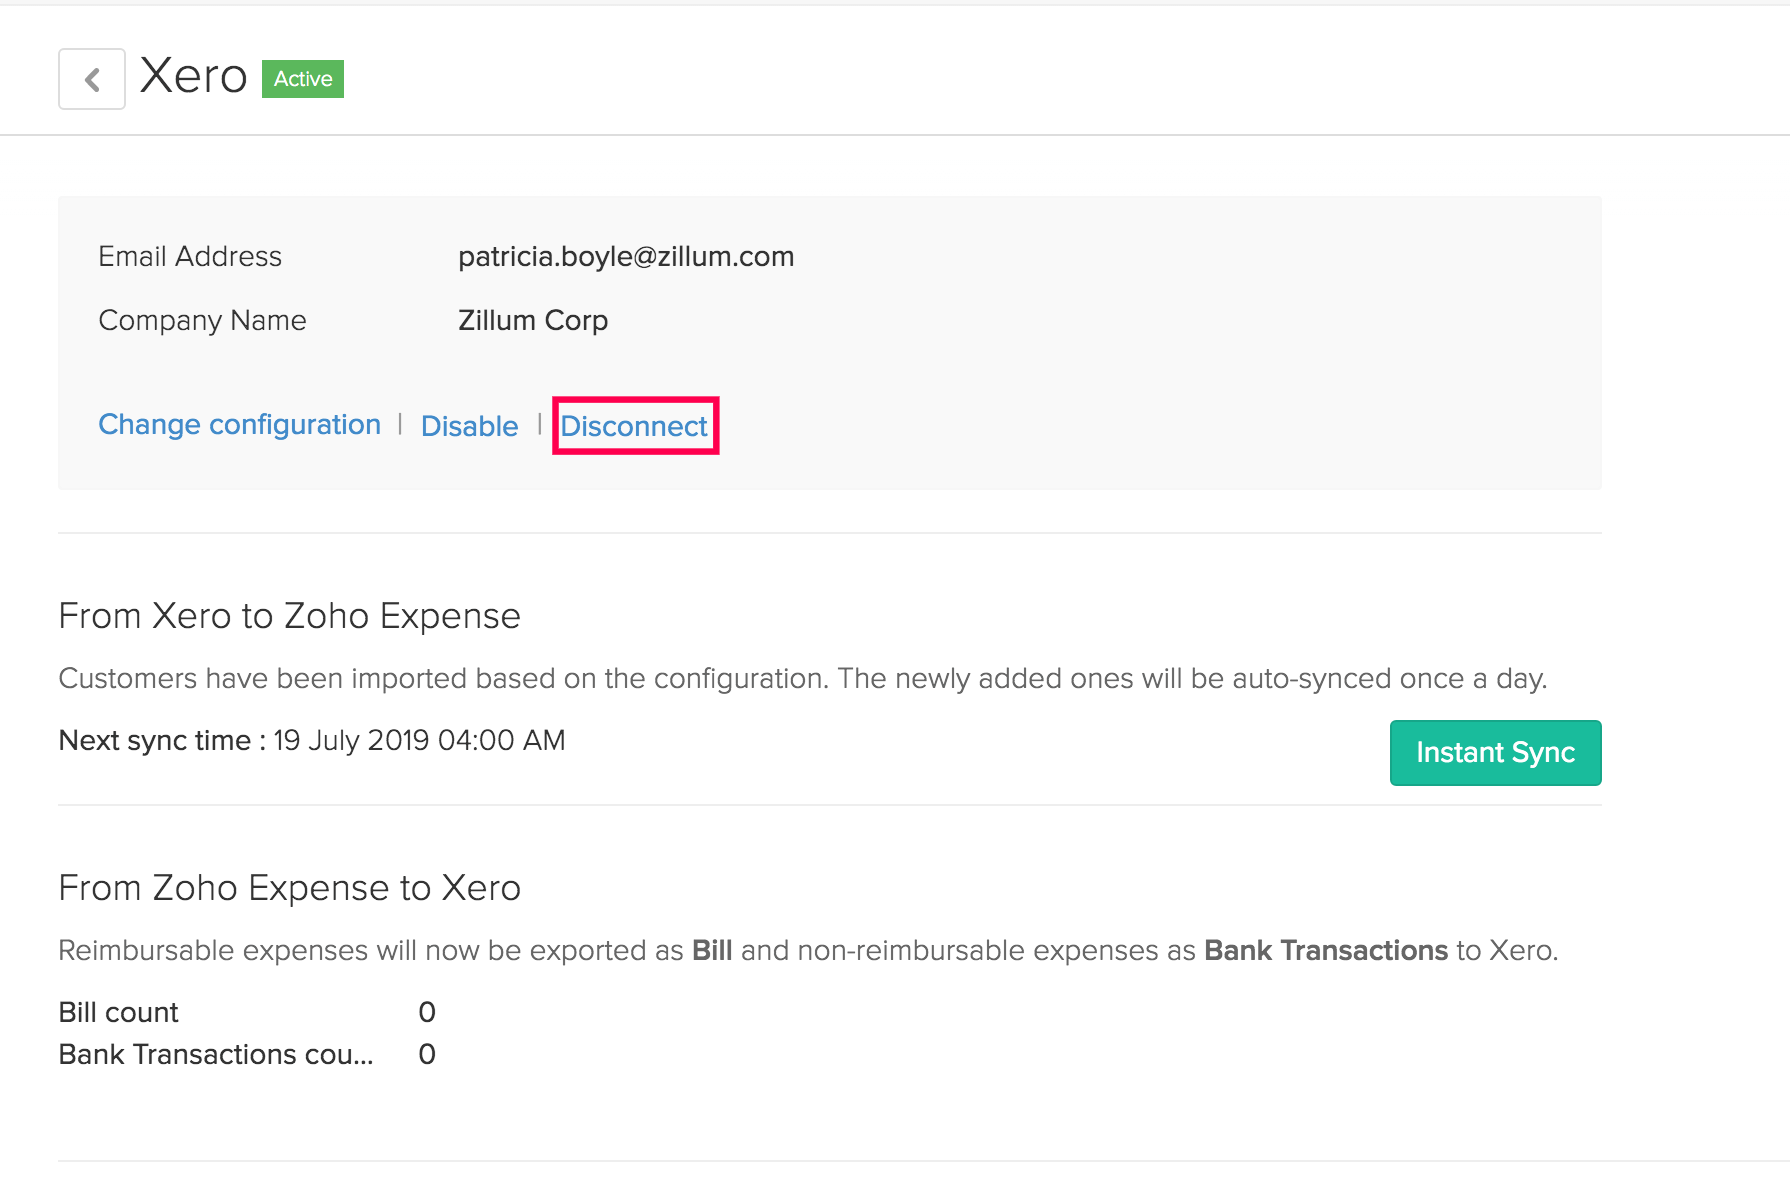
Task: Click the Xero page title
Action: [193, 76]
